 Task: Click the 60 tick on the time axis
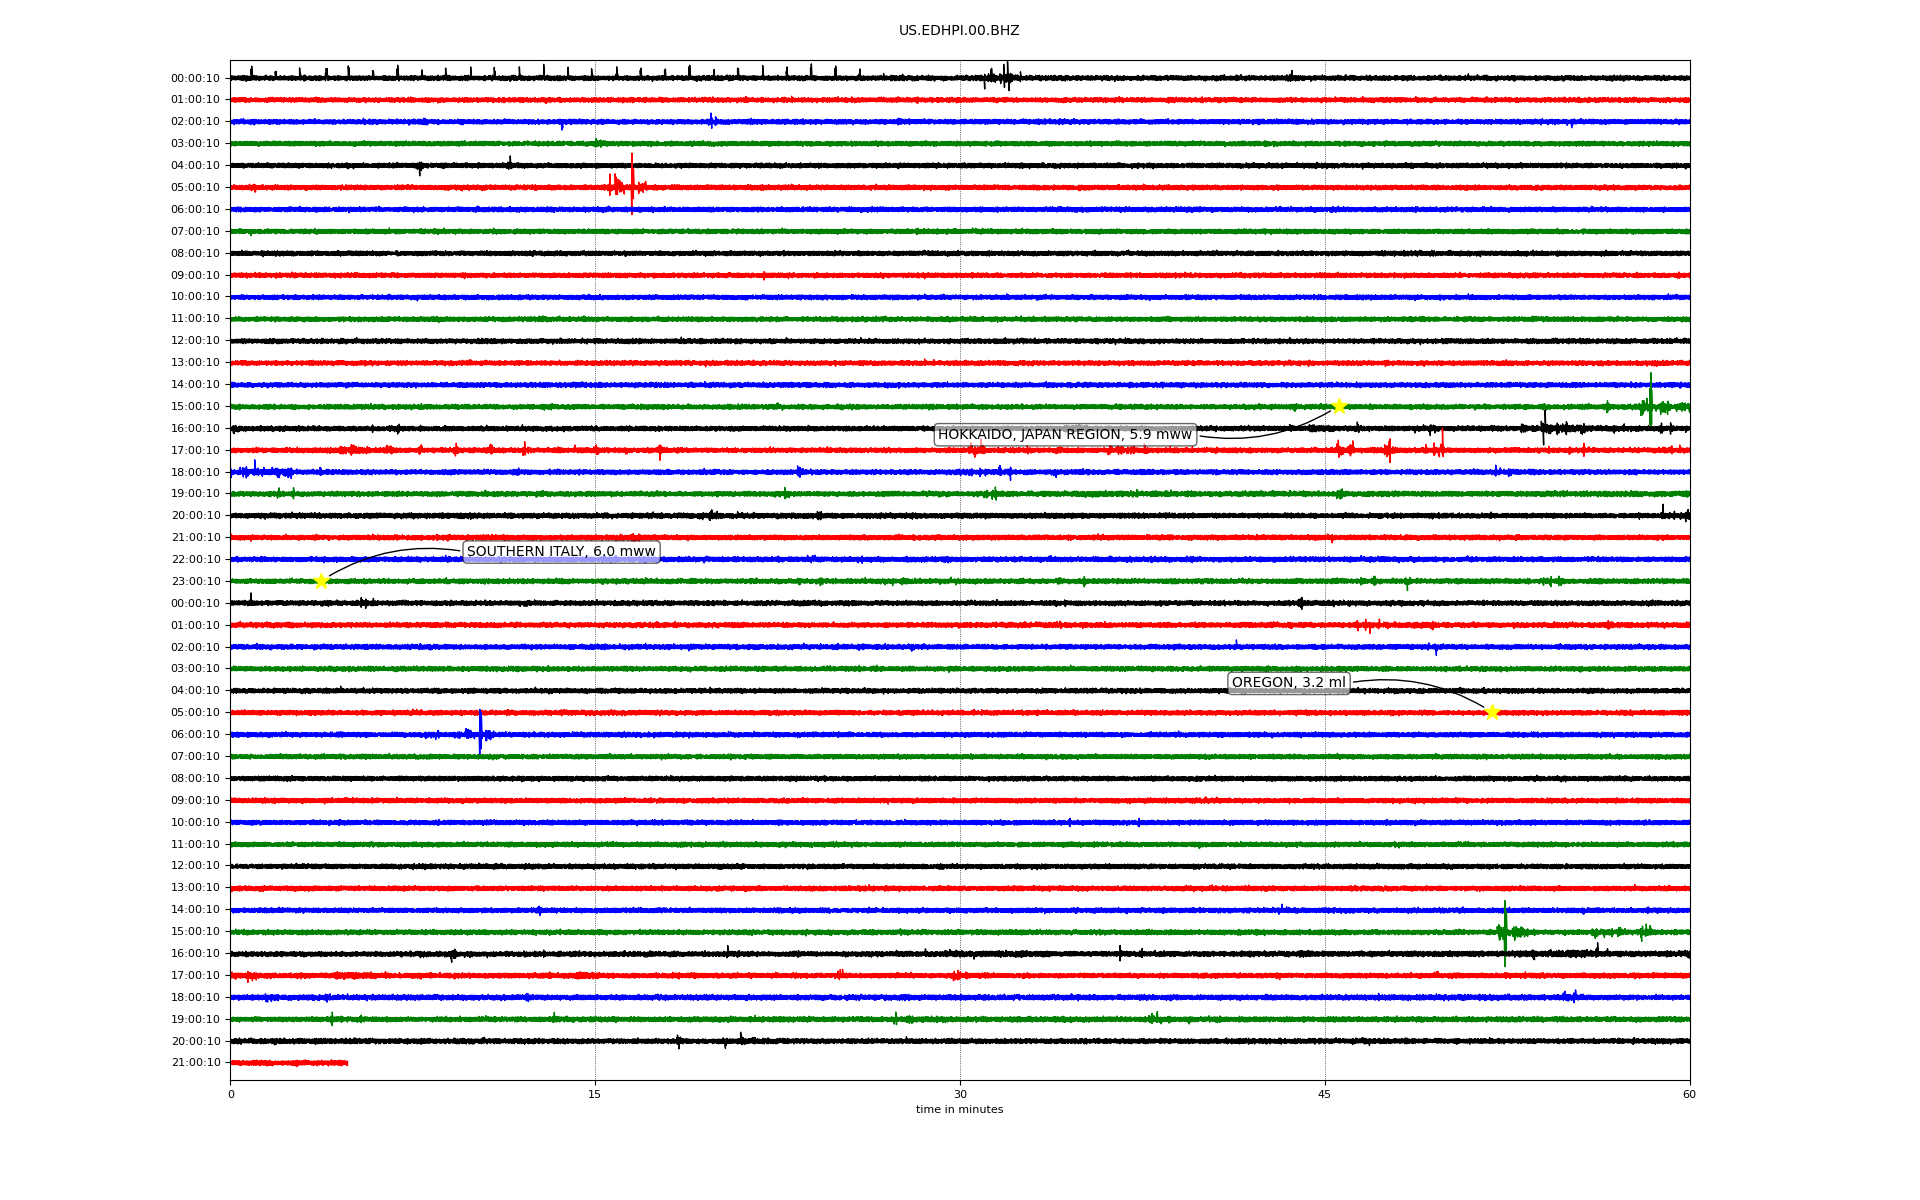click(1689, 1094)
